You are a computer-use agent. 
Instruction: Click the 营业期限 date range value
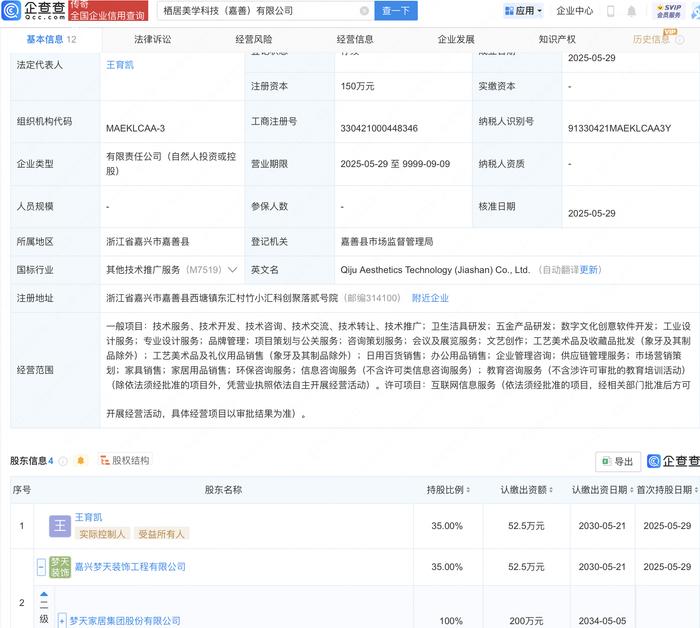[x=395, y=164]
